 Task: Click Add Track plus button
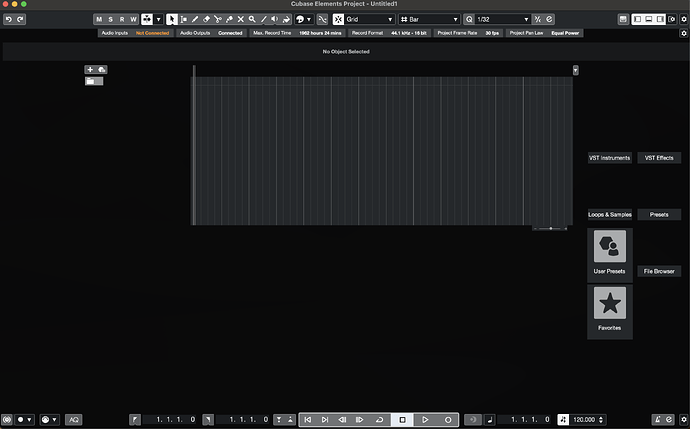90,70
